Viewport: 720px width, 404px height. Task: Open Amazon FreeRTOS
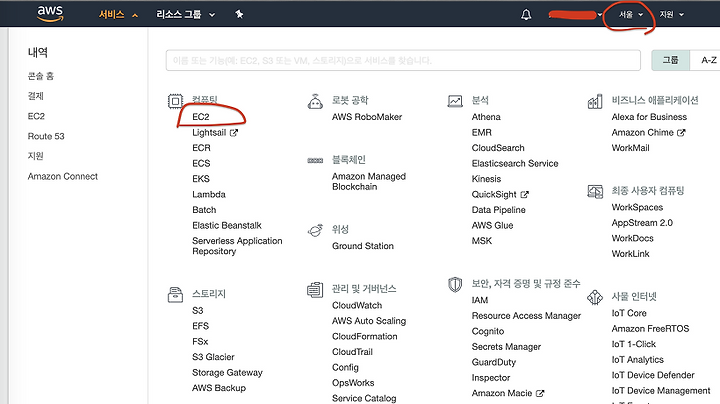point(650,329)
